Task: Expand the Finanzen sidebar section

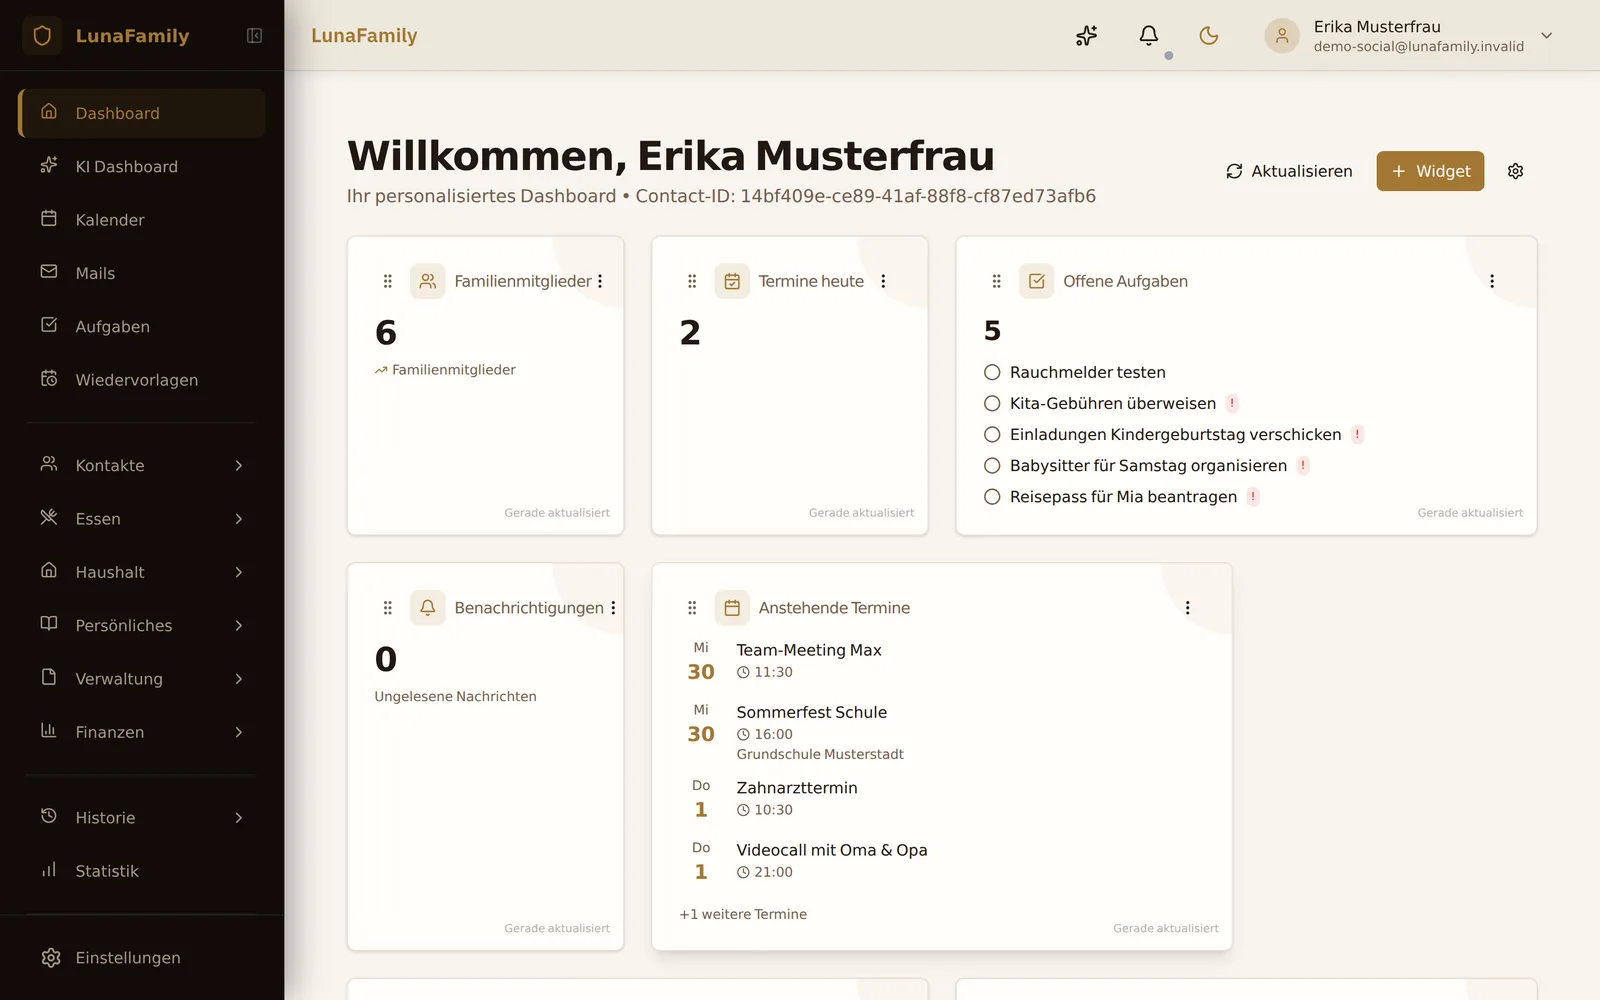Action: click(x=142, y=732)
